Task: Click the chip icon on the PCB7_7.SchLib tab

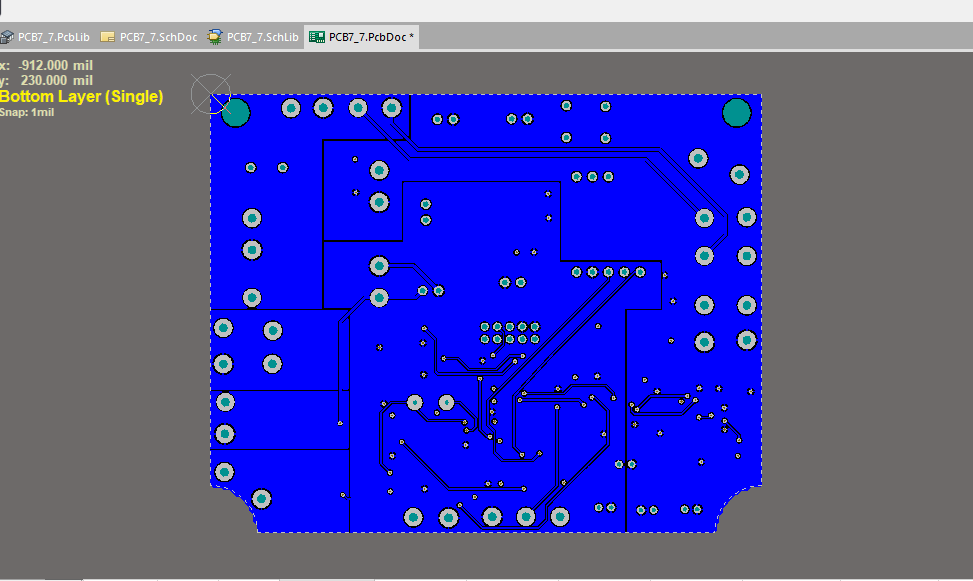Action: 214,36
